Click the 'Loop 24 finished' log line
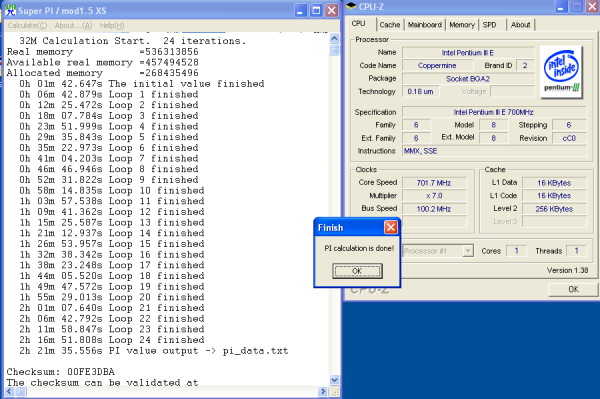 (112, 340)
